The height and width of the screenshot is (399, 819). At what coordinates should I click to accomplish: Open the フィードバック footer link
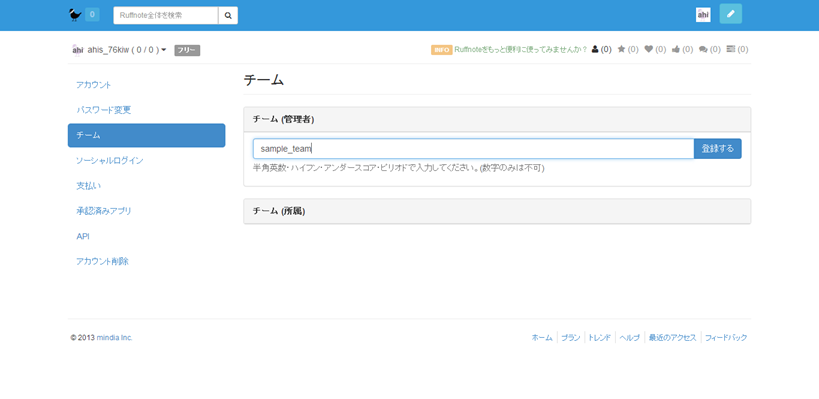pos(726,337)
